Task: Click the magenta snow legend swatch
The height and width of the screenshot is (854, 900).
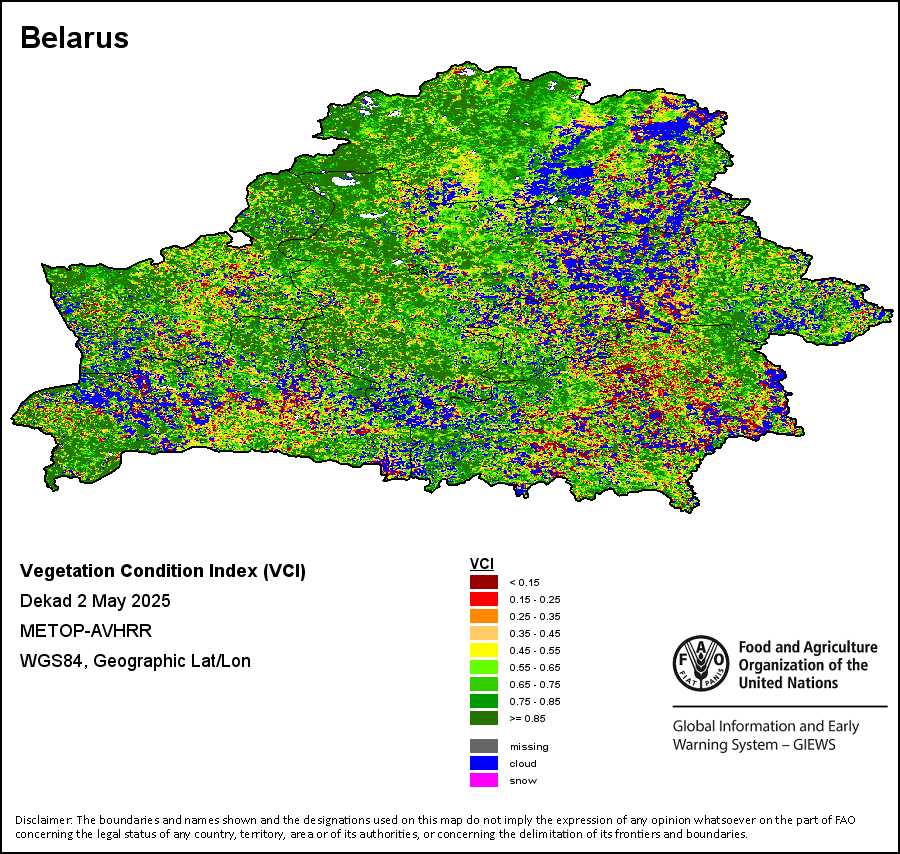Action: tap(484, 780)
